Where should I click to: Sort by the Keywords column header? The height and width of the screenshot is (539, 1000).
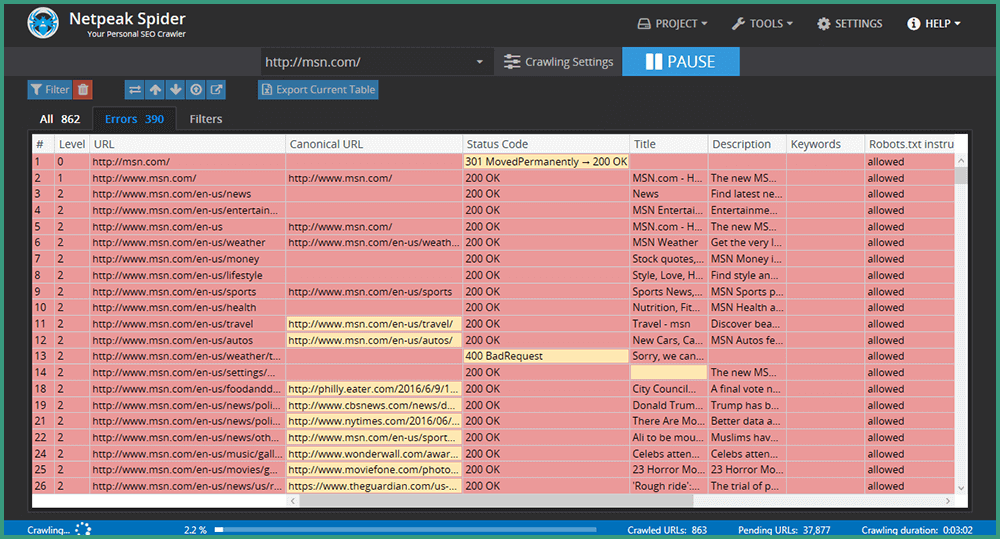tap(825, 144)
